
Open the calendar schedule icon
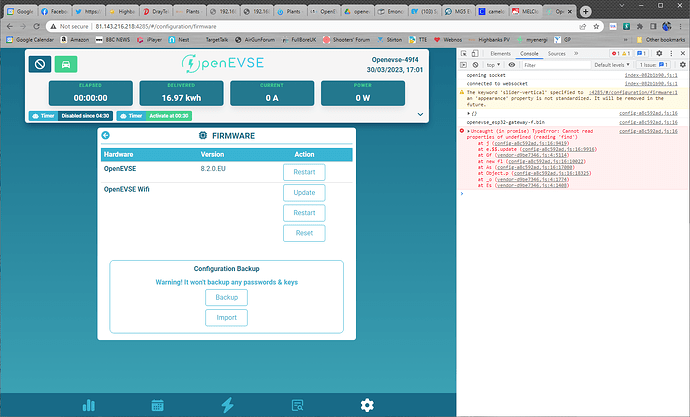coord(158,405)
